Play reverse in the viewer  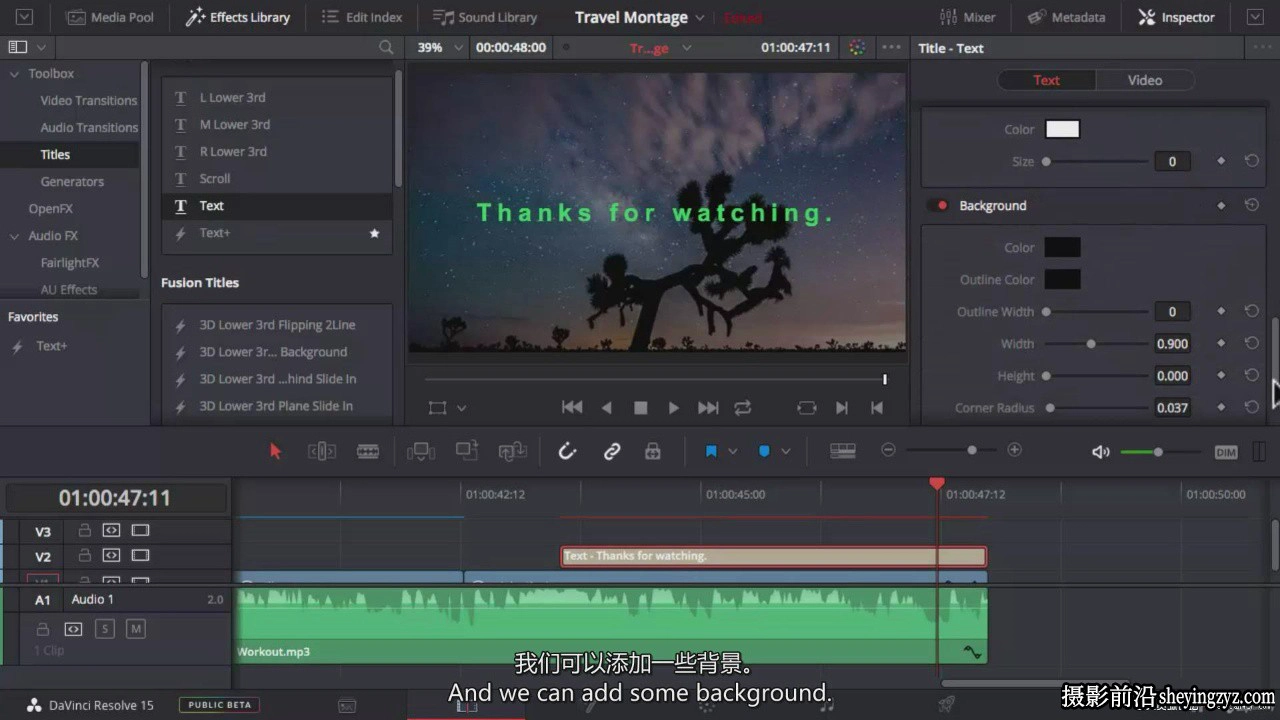(607, 407)
